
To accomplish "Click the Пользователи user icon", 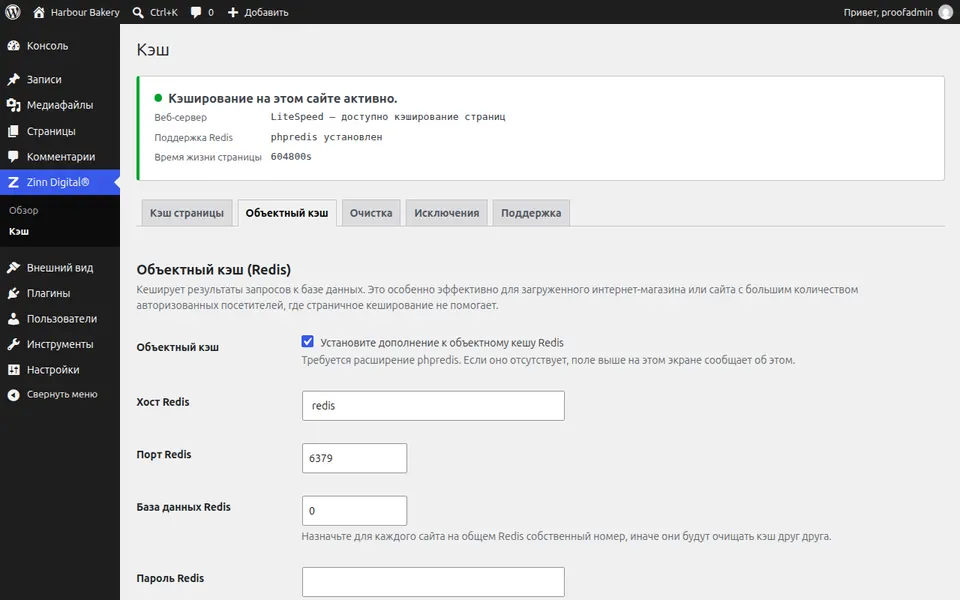I will tap(13, 319).
